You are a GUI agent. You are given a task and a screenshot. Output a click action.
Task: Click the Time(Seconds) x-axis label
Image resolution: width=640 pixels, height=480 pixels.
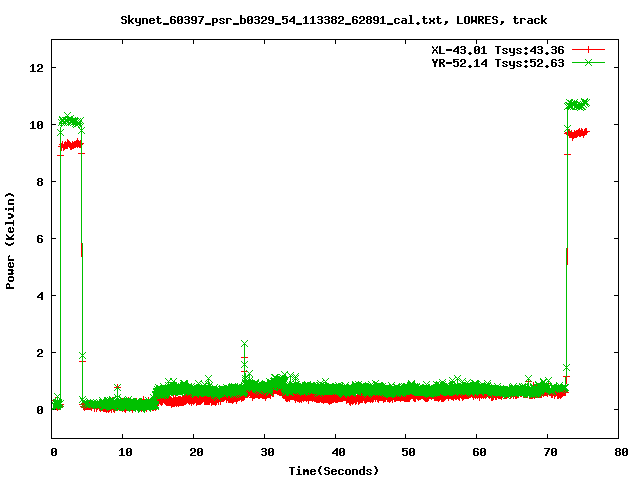point(333,471)
